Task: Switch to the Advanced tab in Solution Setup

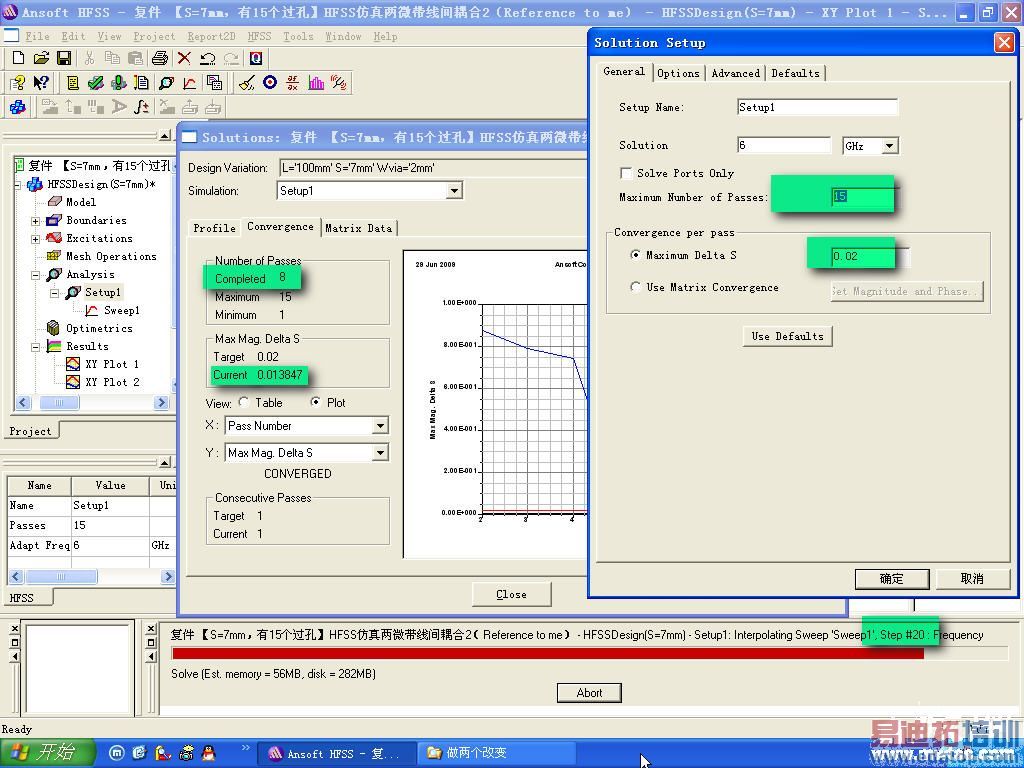Action: point(735,73)
